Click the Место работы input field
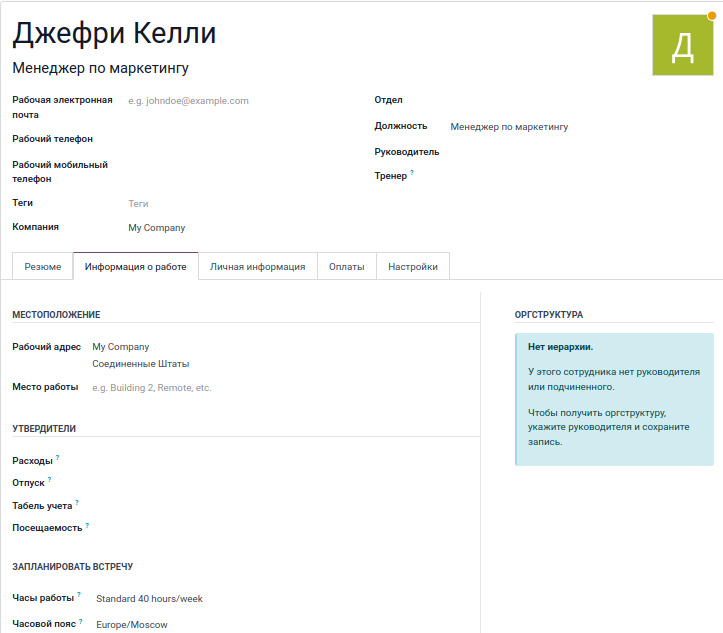 tap(280, 388)
